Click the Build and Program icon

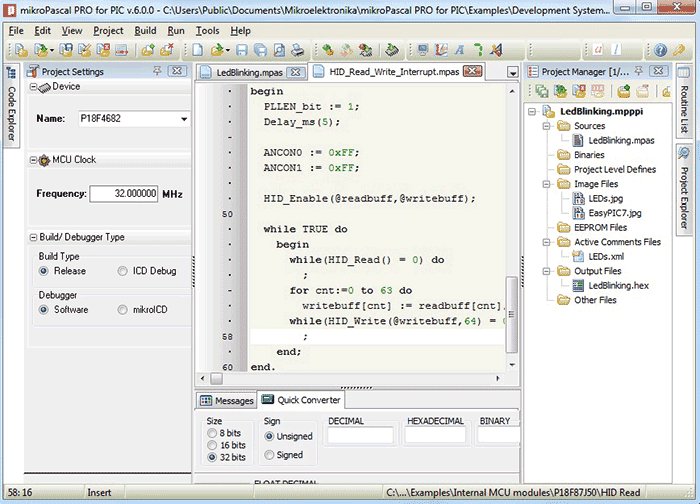(x=365, y=50)
